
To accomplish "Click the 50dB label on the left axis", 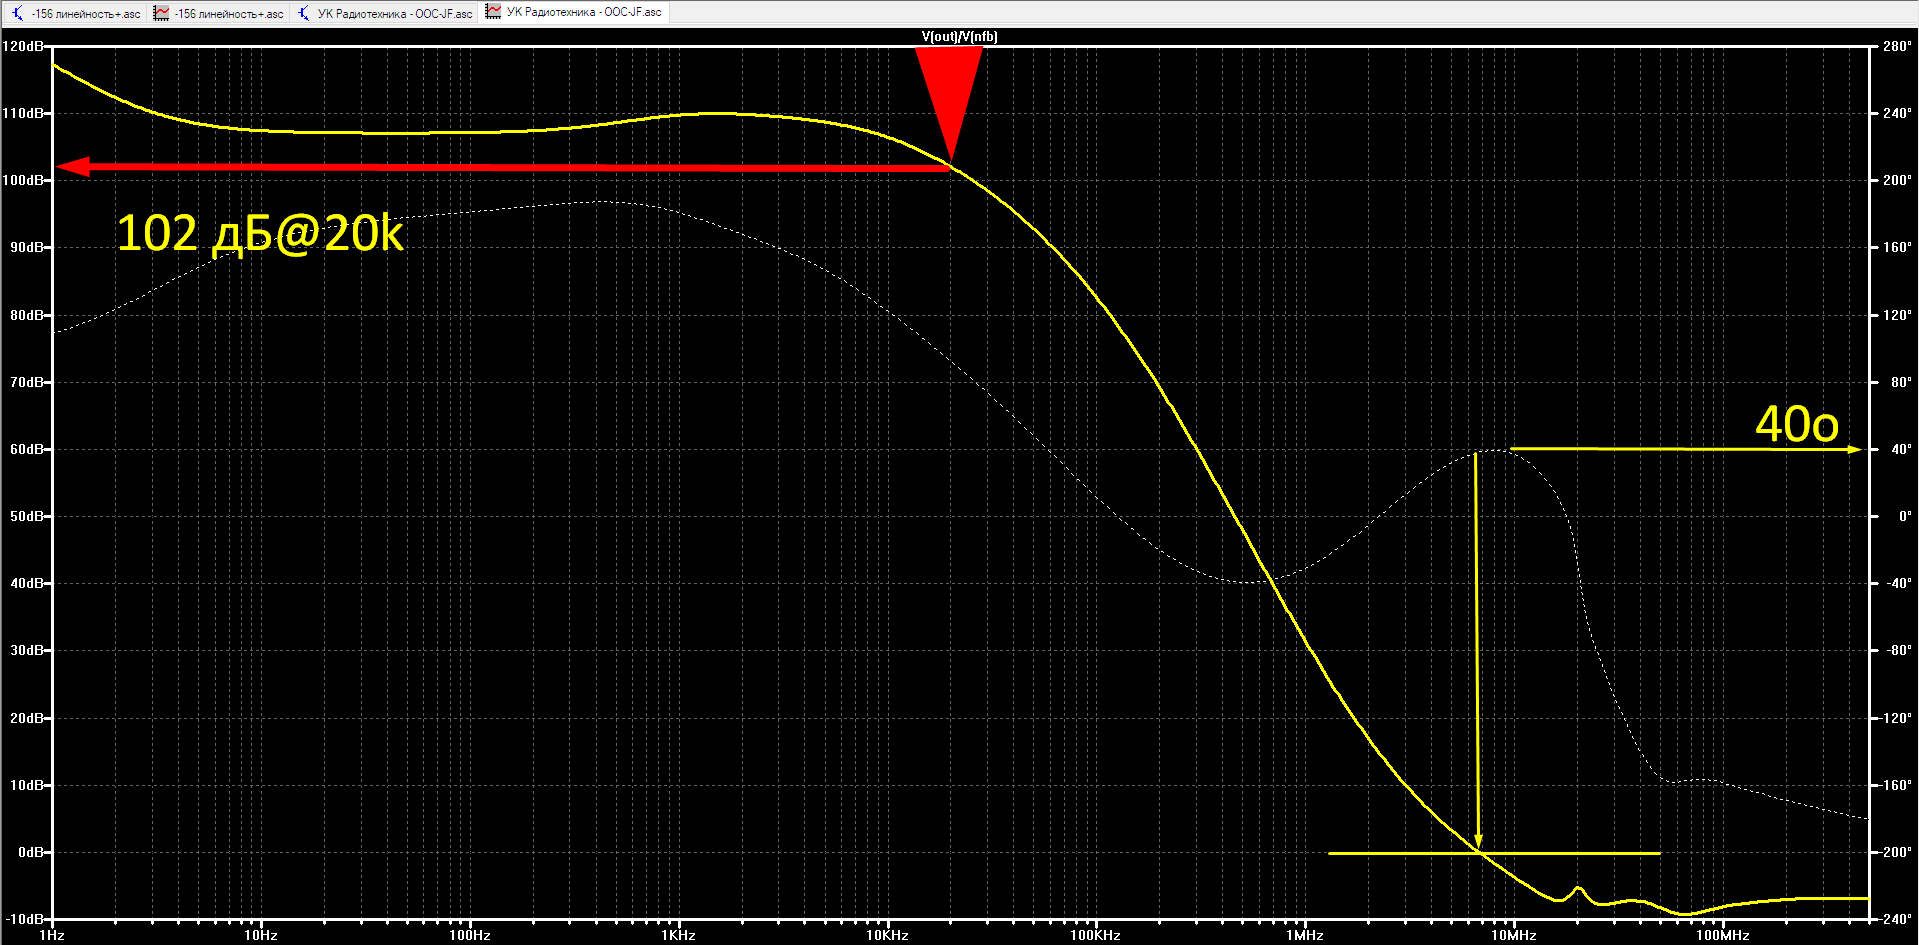I will [x=27, y=516].
